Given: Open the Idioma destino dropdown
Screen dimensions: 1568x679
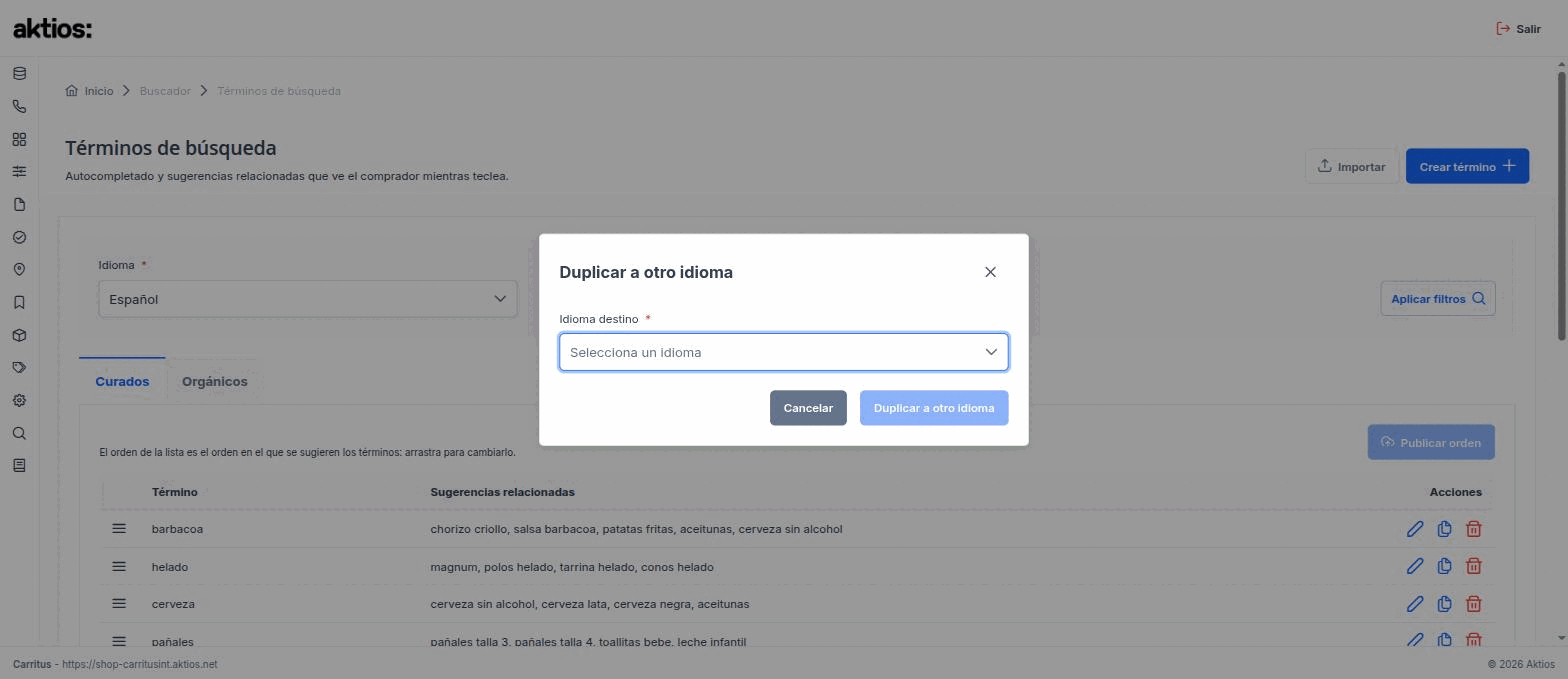Looking at the screenshot, I should 784,352.
